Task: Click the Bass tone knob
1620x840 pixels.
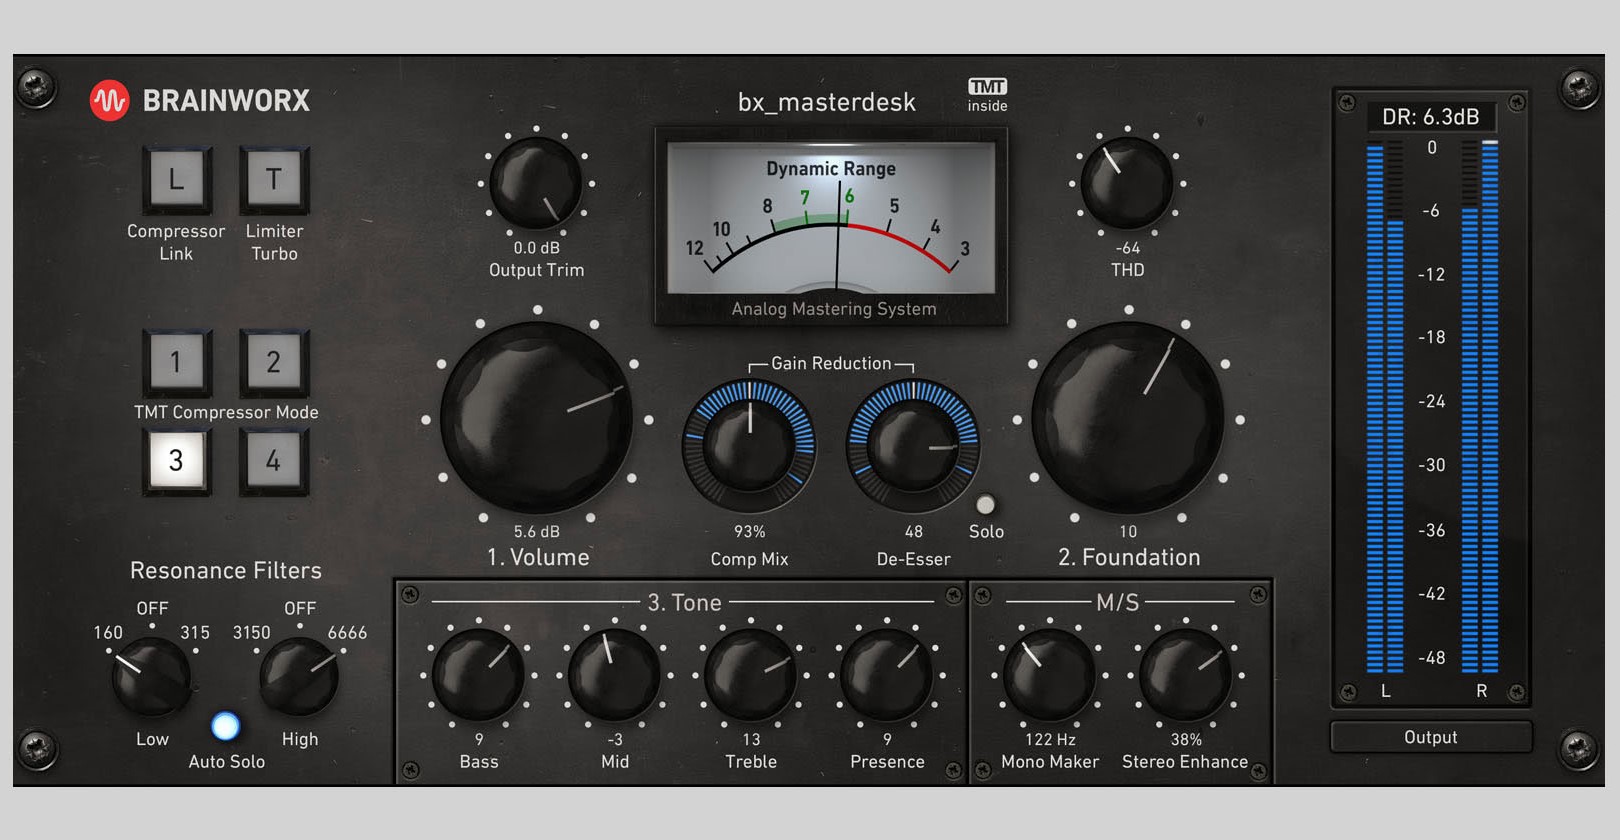Action: pos(478,675)
